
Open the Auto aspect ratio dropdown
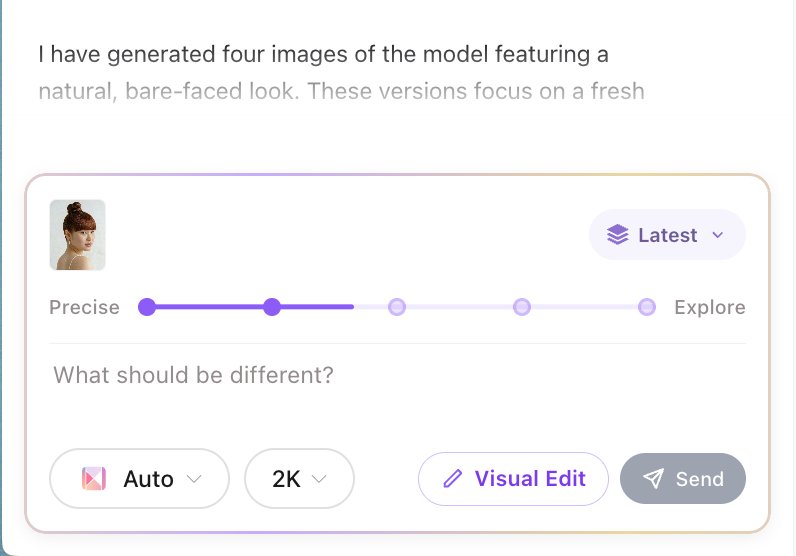pos(140,479)
